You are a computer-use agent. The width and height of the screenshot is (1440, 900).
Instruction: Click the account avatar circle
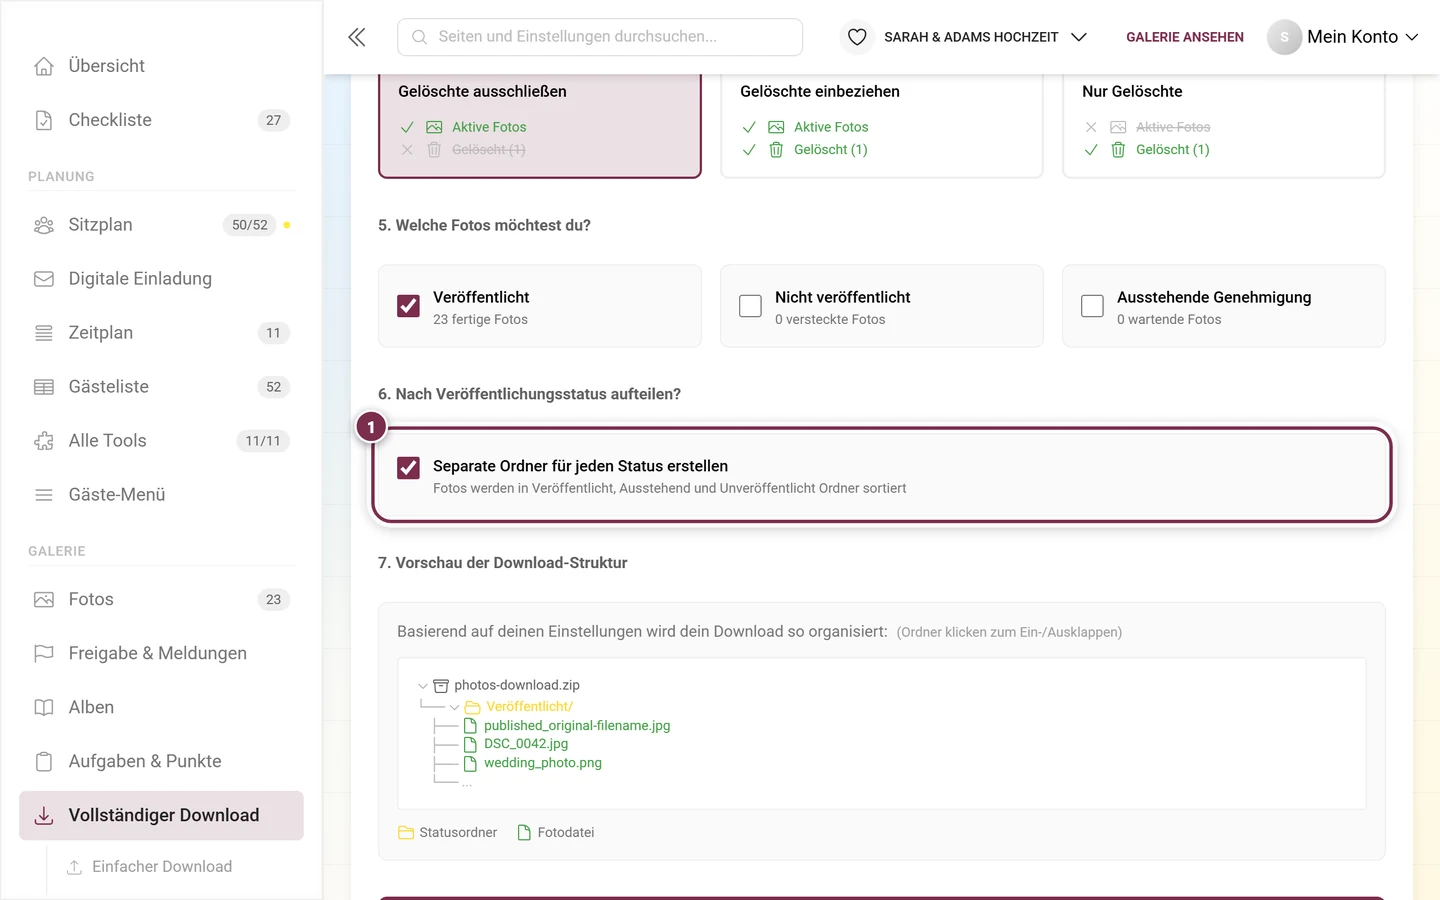pyautogui.click(x=1284, y=37)
